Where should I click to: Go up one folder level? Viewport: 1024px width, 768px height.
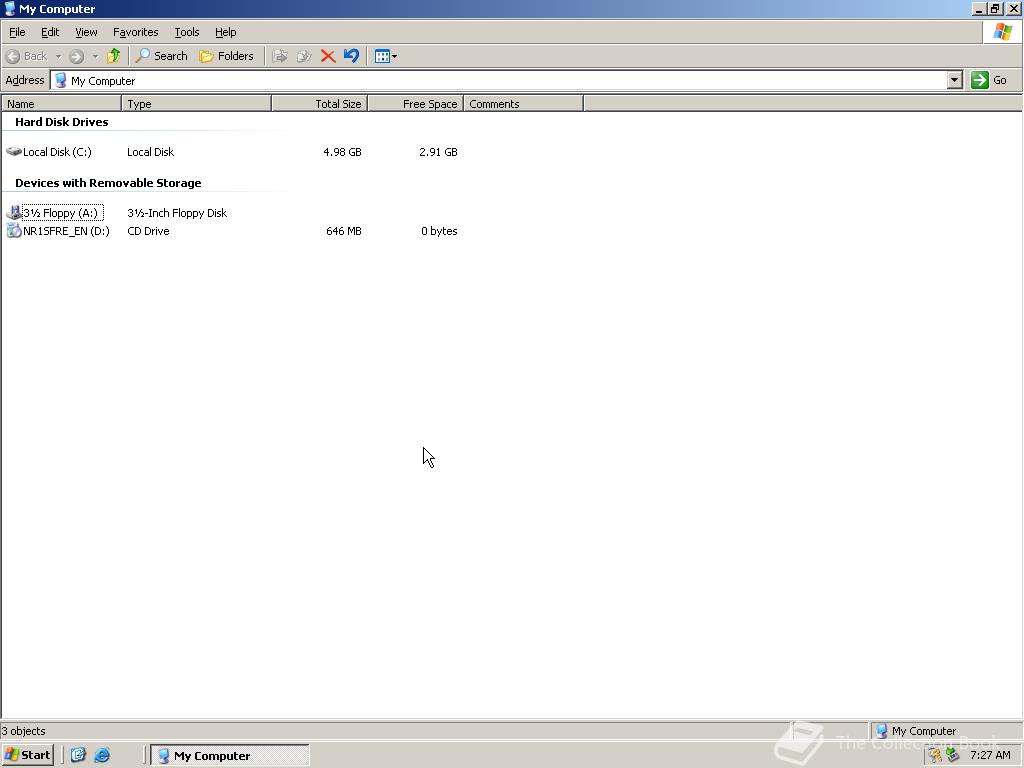point(114,56)
